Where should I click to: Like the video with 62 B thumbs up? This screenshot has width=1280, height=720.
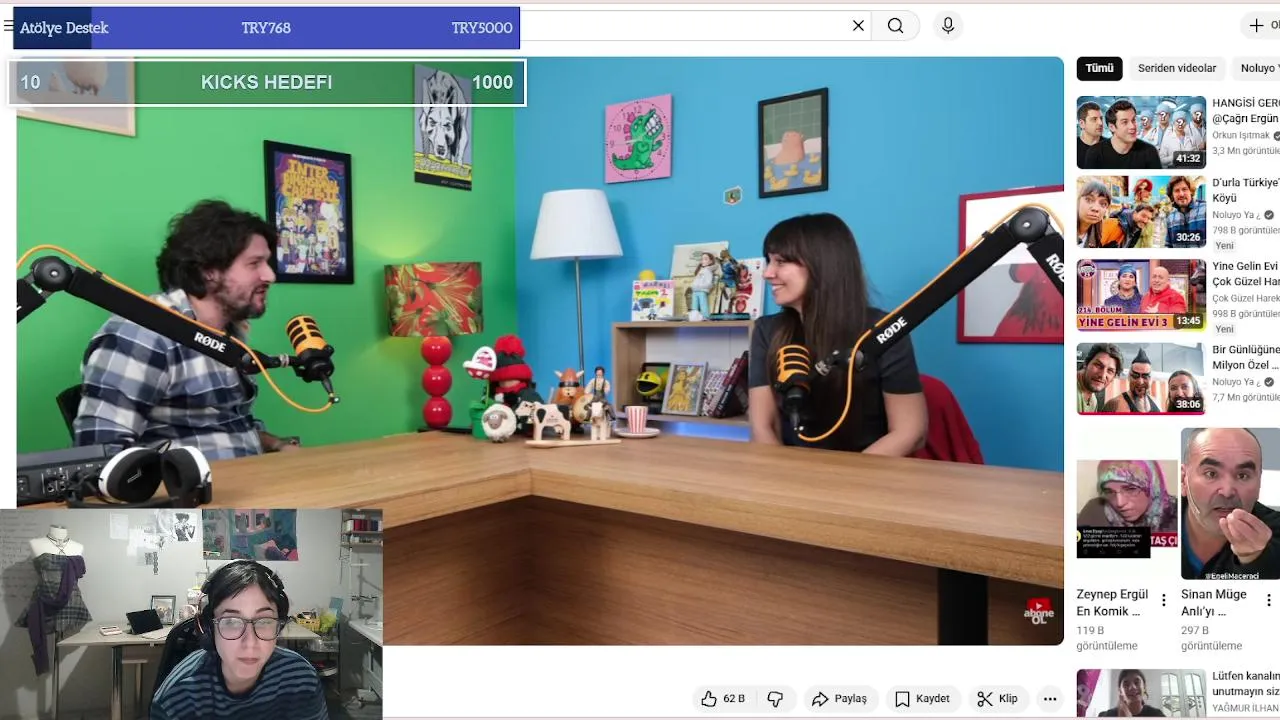point(723,699)
